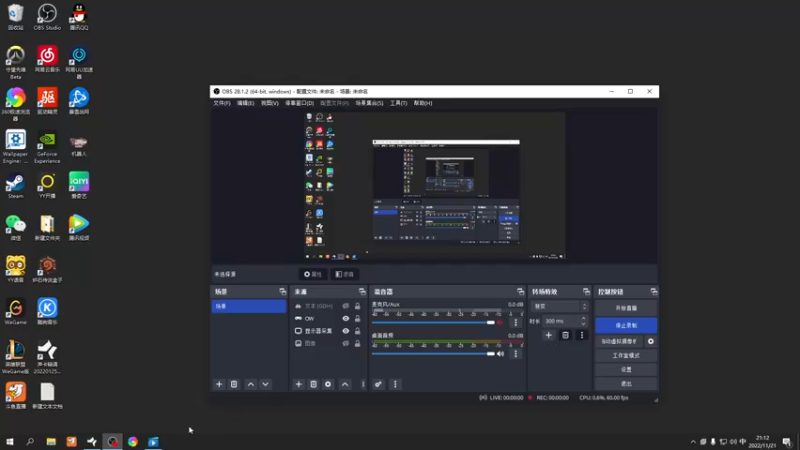Open source 属性 properties button below preview
The width and height of the screenshot is (800, 450).
coord(313,274)
